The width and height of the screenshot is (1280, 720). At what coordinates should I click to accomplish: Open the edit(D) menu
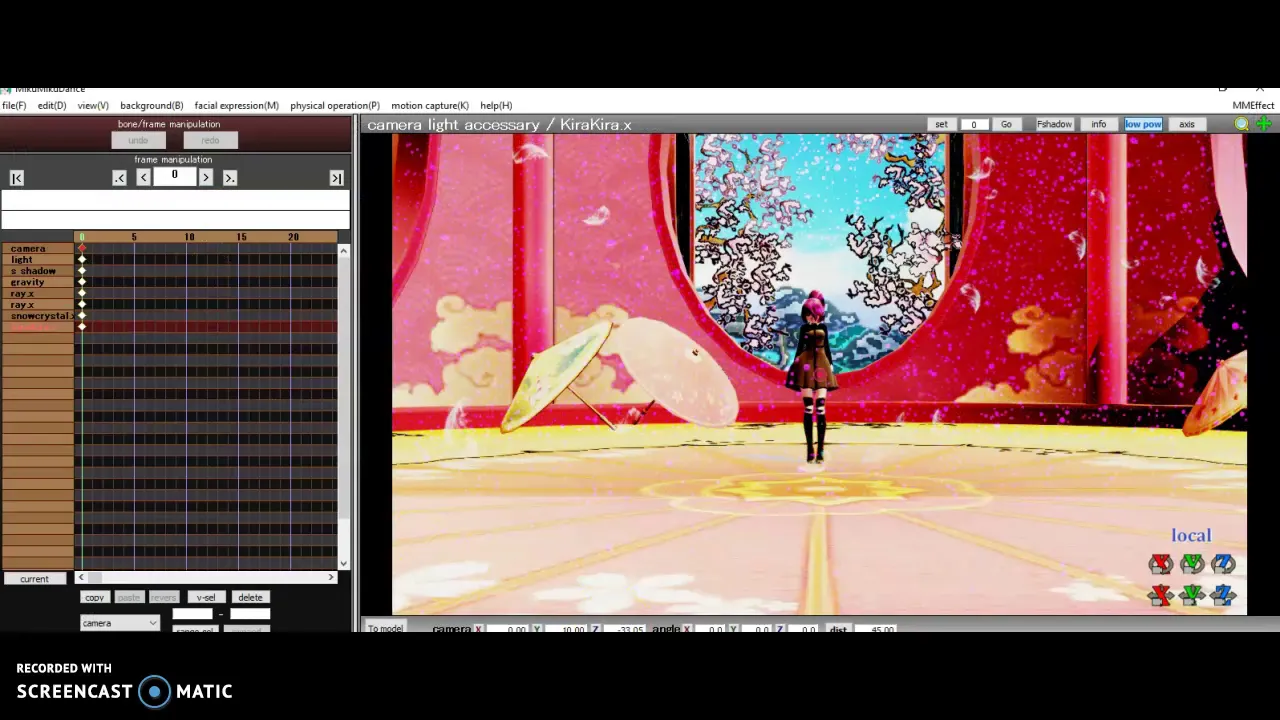[52, 105]
